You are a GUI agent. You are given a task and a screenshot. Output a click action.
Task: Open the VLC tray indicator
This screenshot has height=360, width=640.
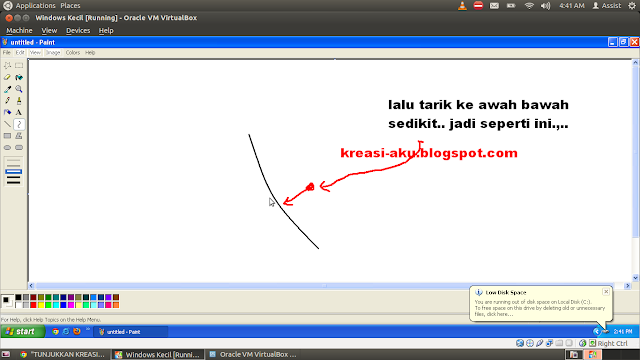tap(462, 6)
